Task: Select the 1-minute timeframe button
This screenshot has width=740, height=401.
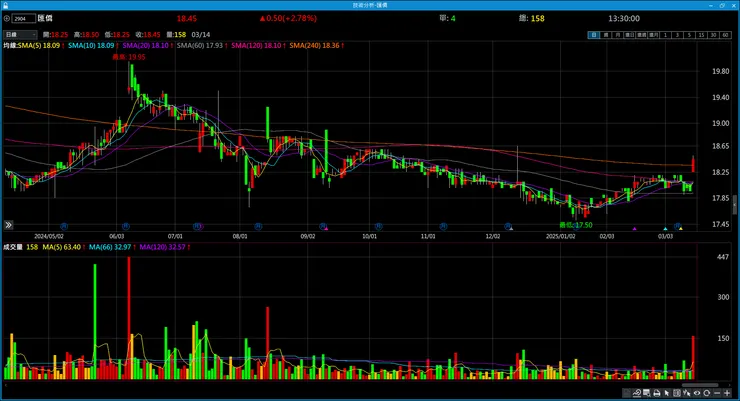Action: [x=665, y=35]
